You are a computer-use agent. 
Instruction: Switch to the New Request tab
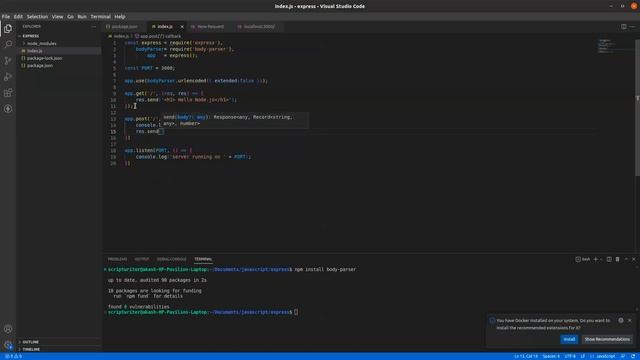tap(210, 27)
